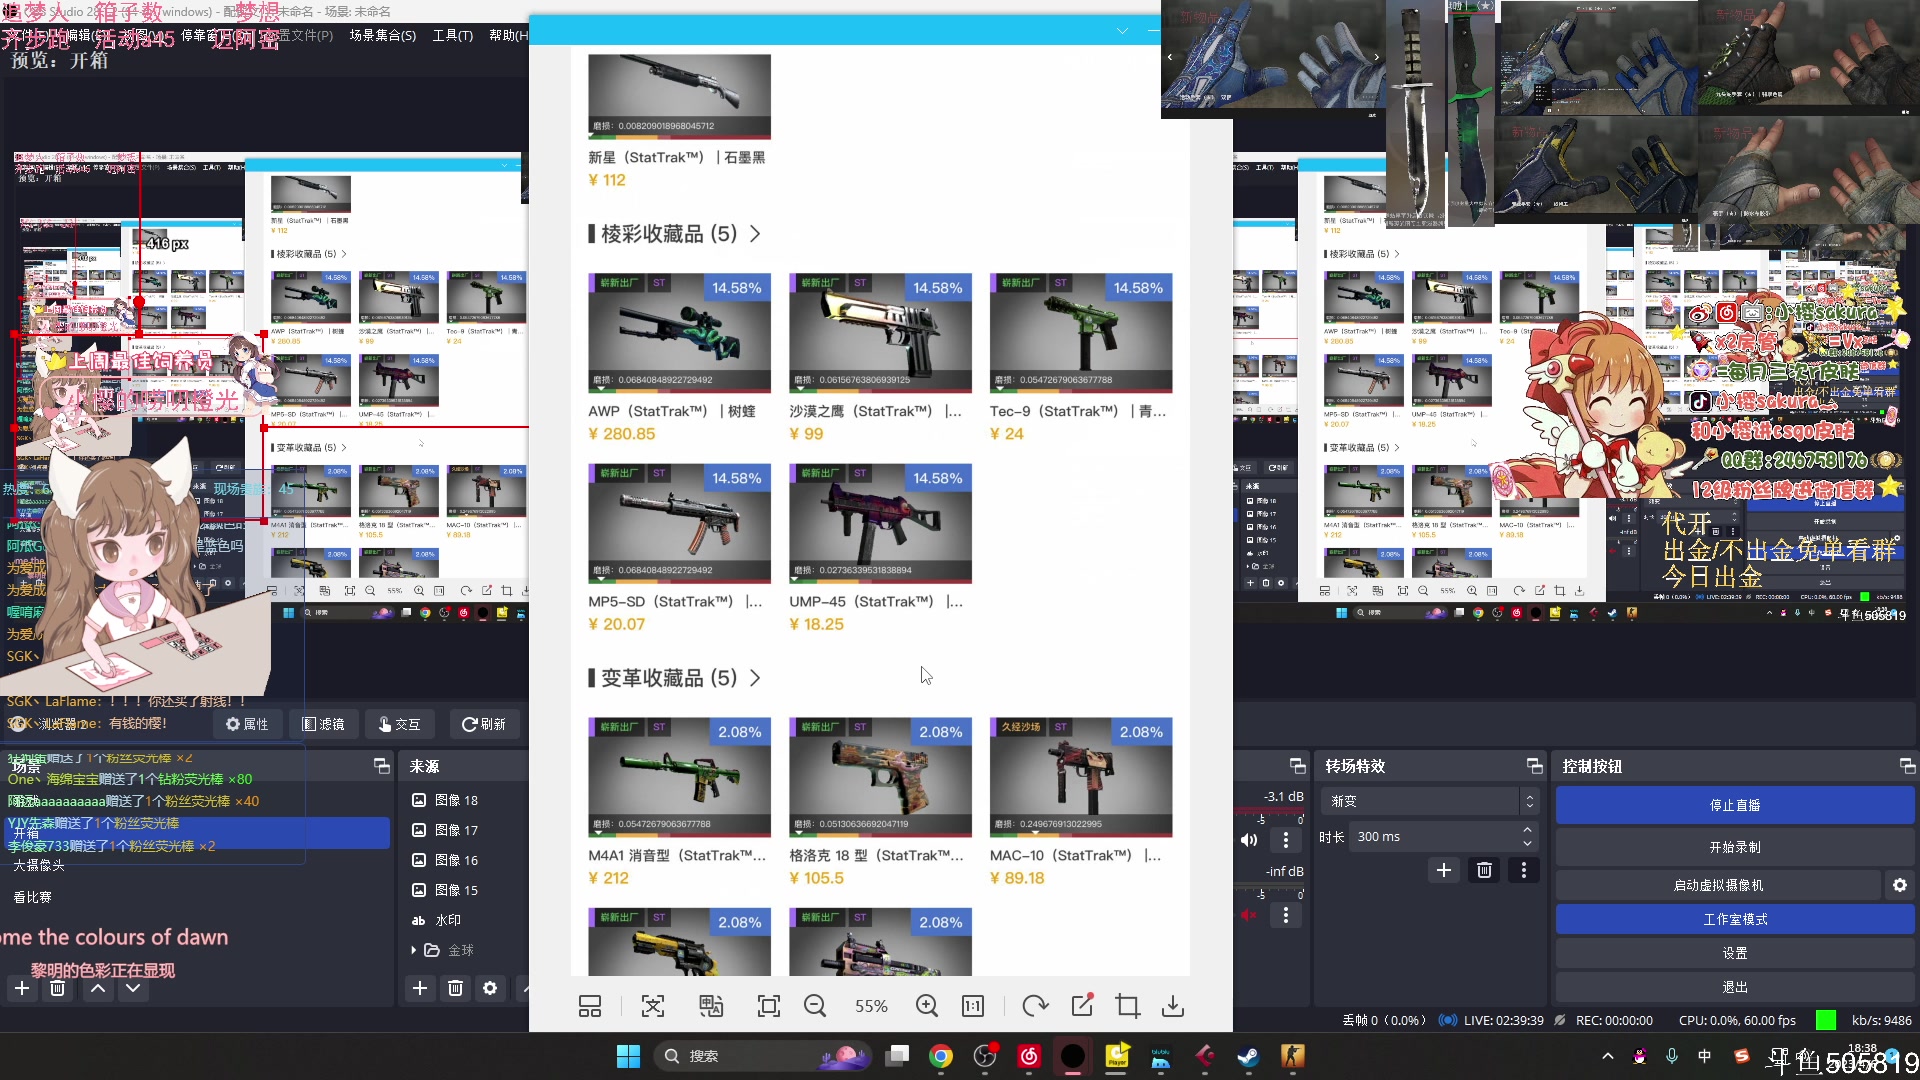The image size is (1920, 1080).
Task: Add a new source in Sources panel
Action: [x=420, y=988]
